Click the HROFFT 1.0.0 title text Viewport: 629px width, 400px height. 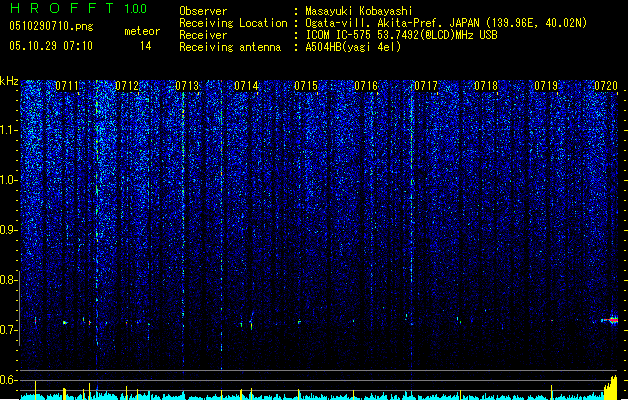tap(79, 8)
